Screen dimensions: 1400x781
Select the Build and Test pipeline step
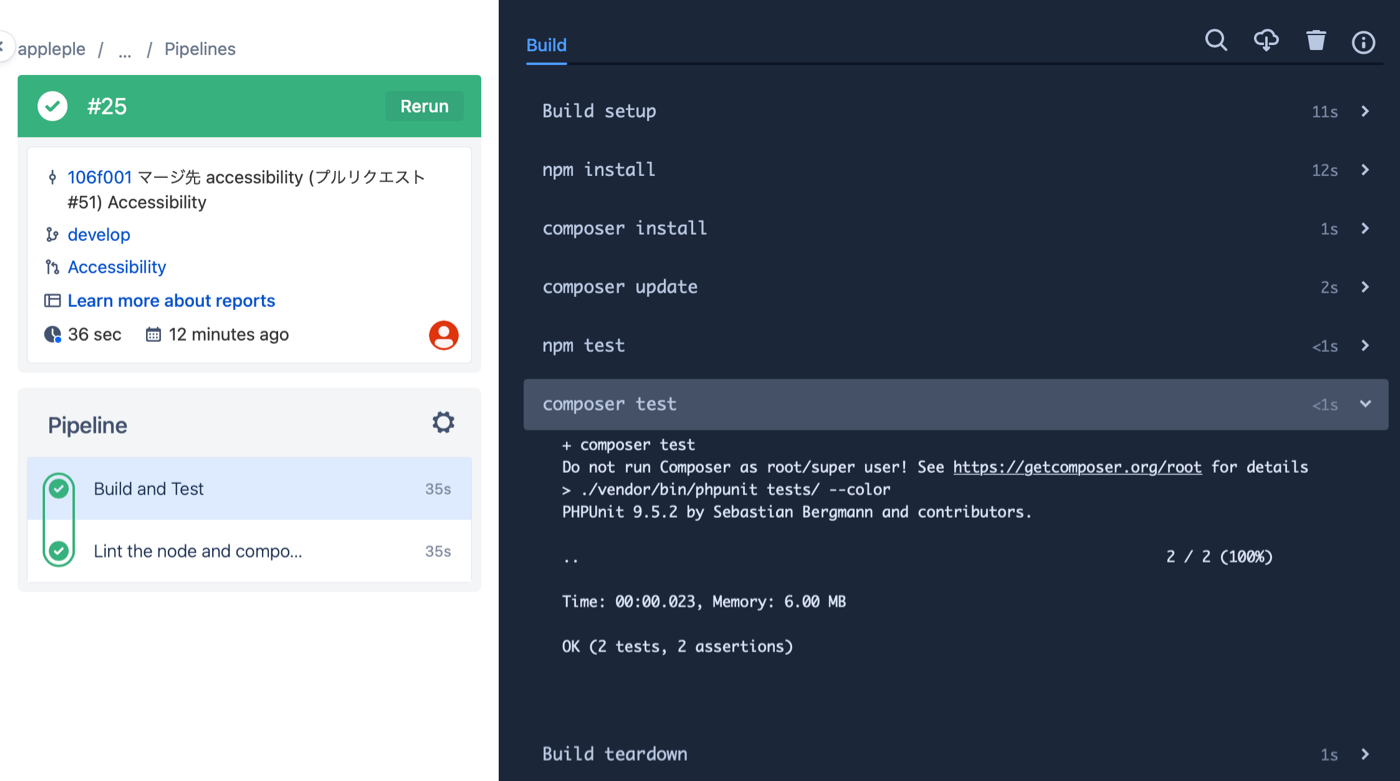point(250,489)
